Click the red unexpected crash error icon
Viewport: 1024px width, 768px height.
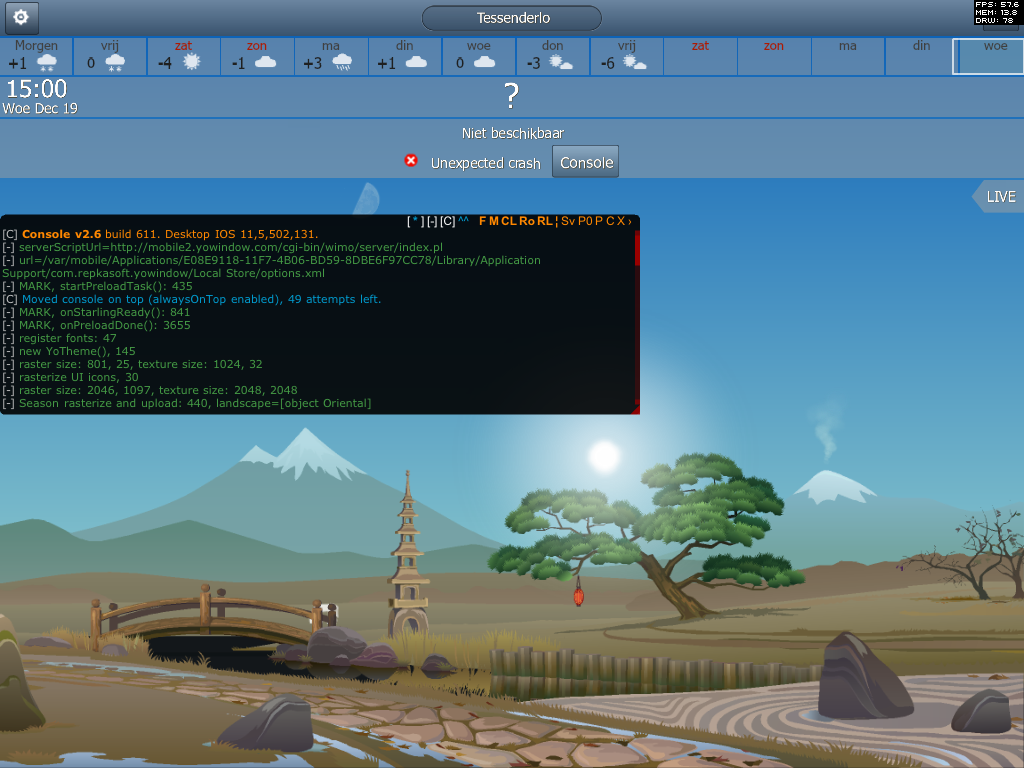point(411,161)
